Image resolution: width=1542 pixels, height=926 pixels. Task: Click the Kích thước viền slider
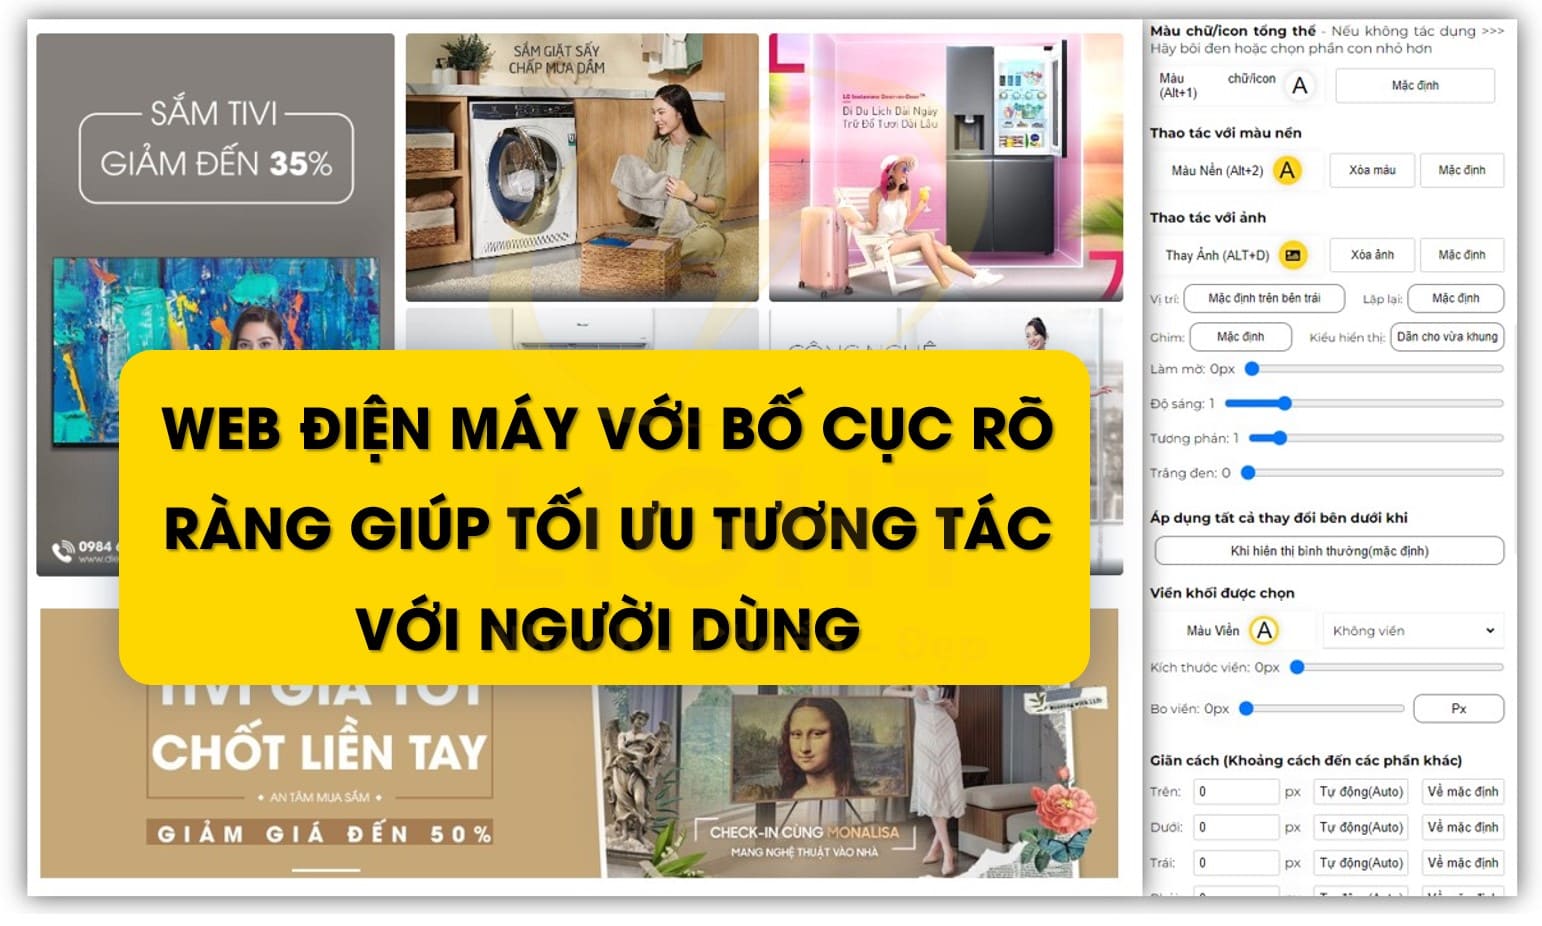[x=1397, y=667]
